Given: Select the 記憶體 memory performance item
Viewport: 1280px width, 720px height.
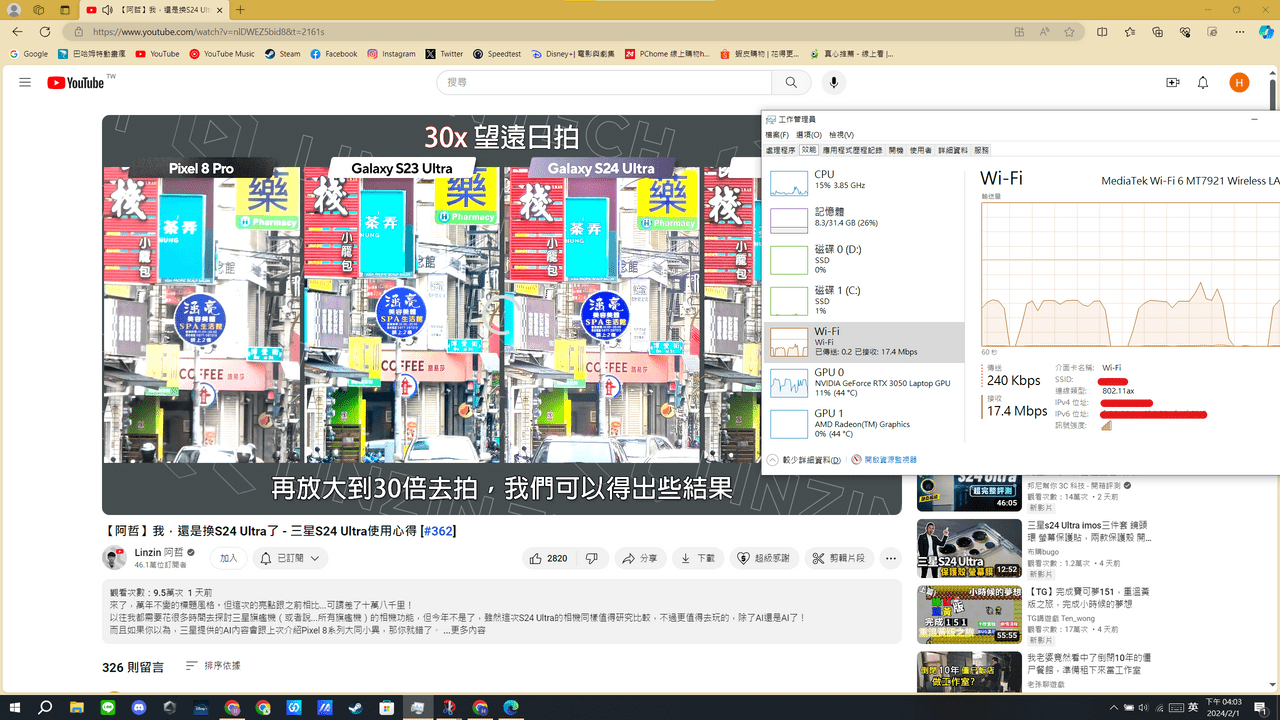Looking at the screenshot, I should [865, 218].
